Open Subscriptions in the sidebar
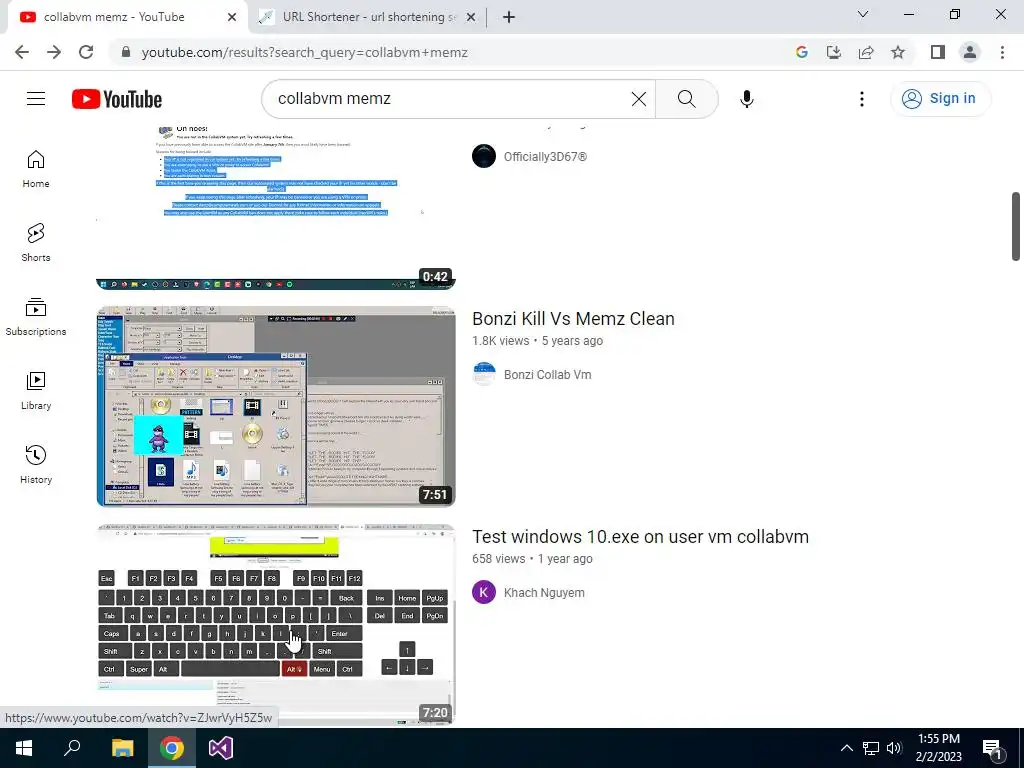The image size is (1024, 768). coord(36,316)
